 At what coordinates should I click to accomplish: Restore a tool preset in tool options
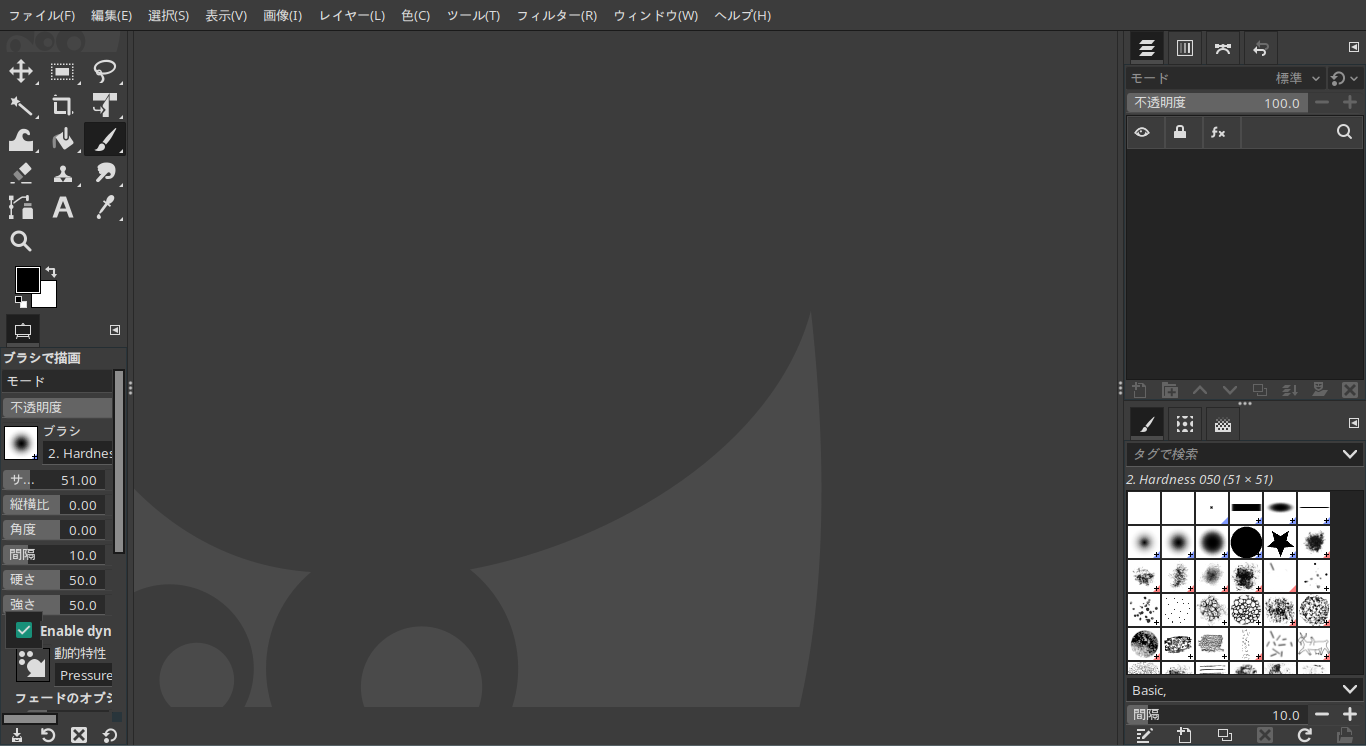tap(48, 736)
